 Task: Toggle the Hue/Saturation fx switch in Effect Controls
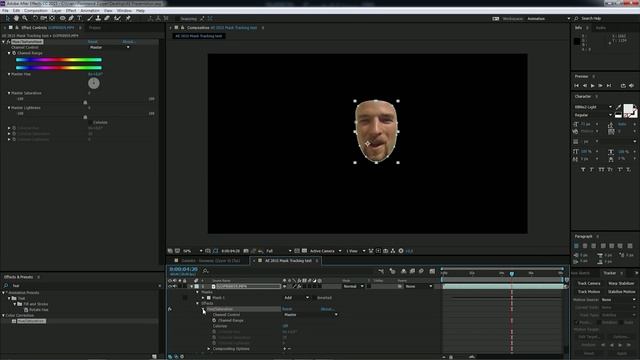[x=8, y=42]
